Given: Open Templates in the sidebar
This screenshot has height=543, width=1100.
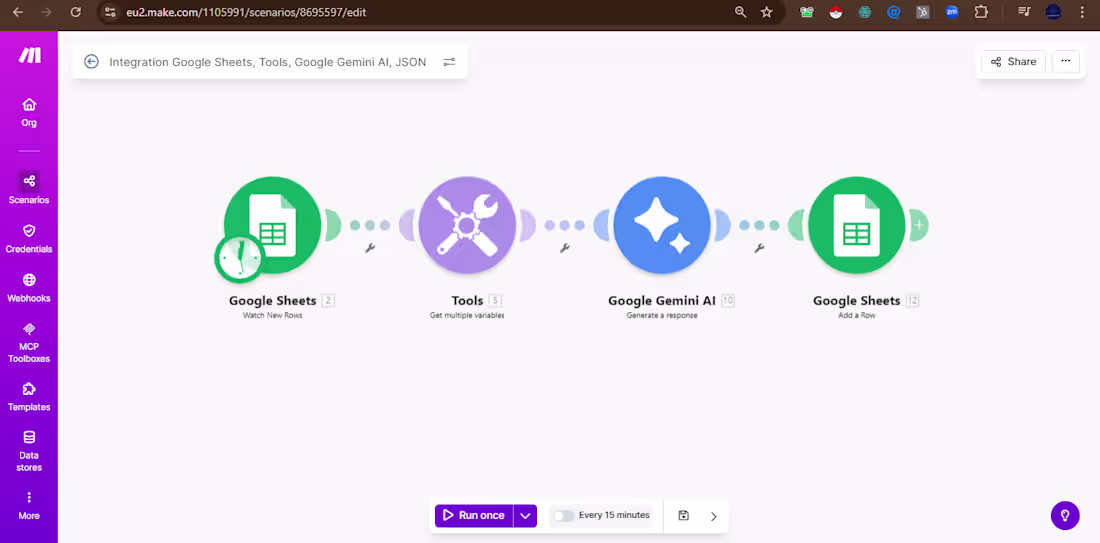Looking at the screenshot, I should pos(29,397).
